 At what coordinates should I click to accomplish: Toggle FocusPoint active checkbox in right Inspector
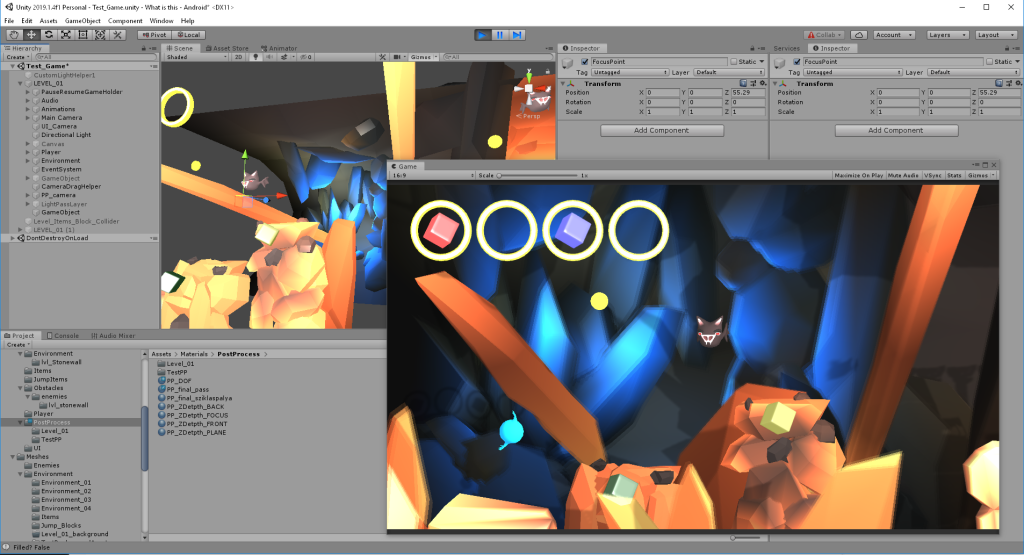pos(798,62)
